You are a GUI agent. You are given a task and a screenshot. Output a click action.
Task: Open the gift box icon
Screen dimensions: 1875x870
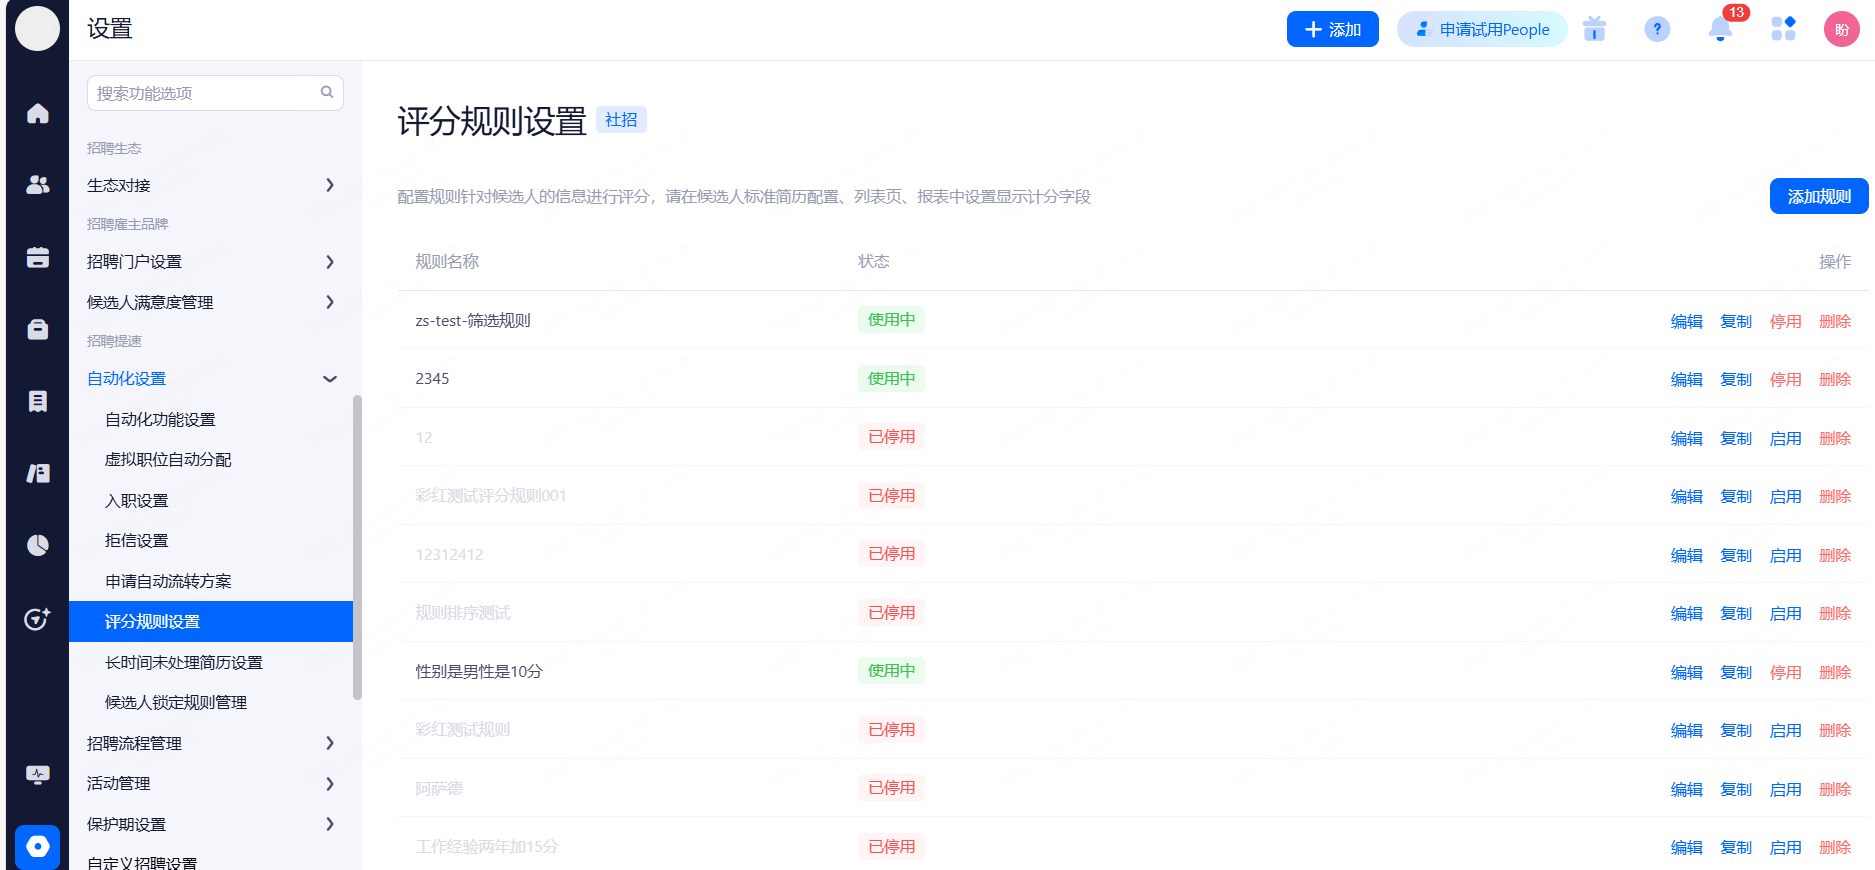[1594, 29]
